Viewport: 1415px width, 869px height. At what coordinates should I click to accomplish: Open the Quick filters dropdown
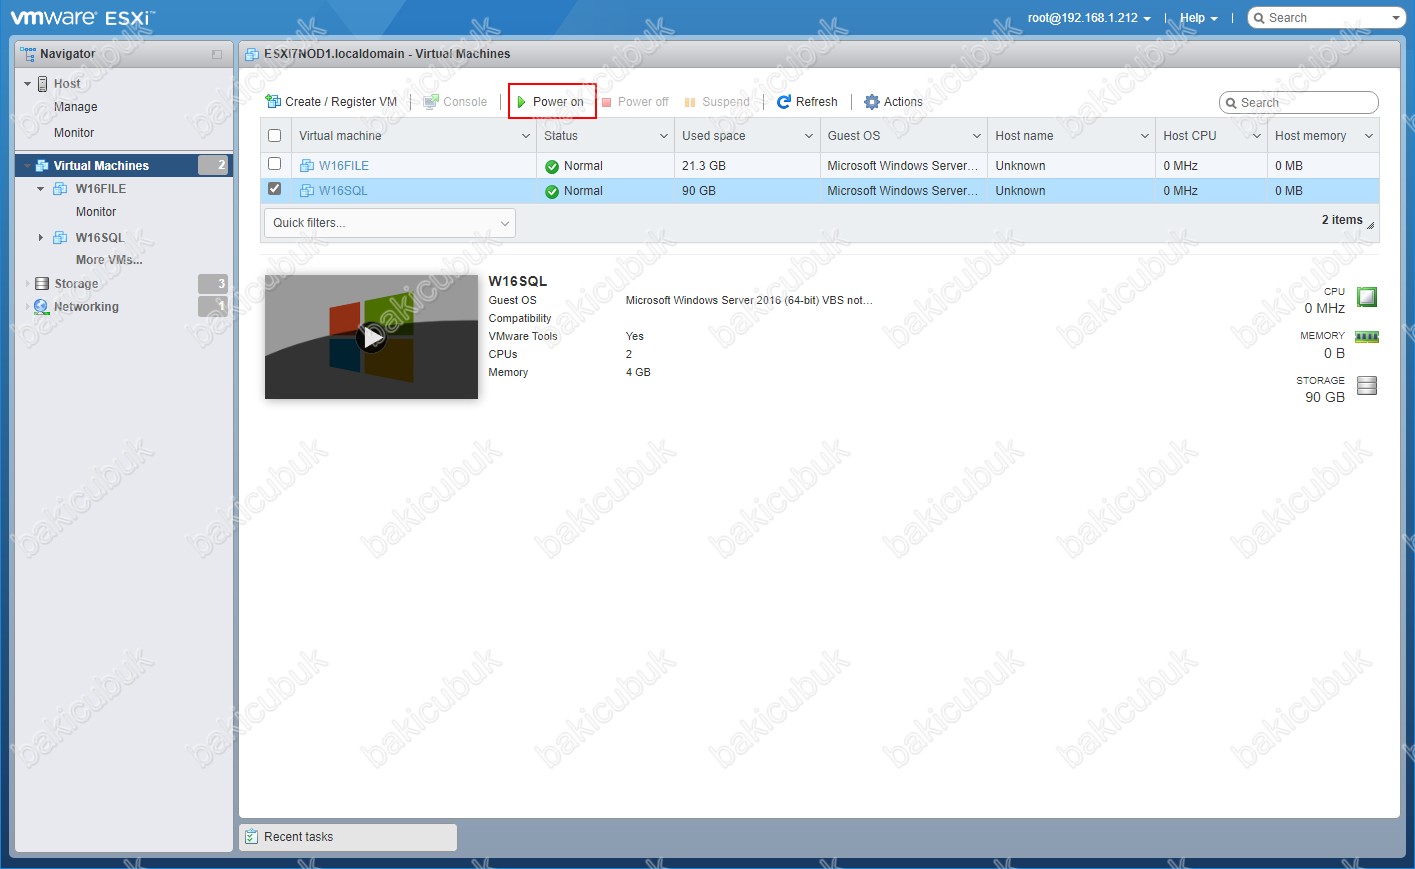pyautogui.click(x=389, y=223)
